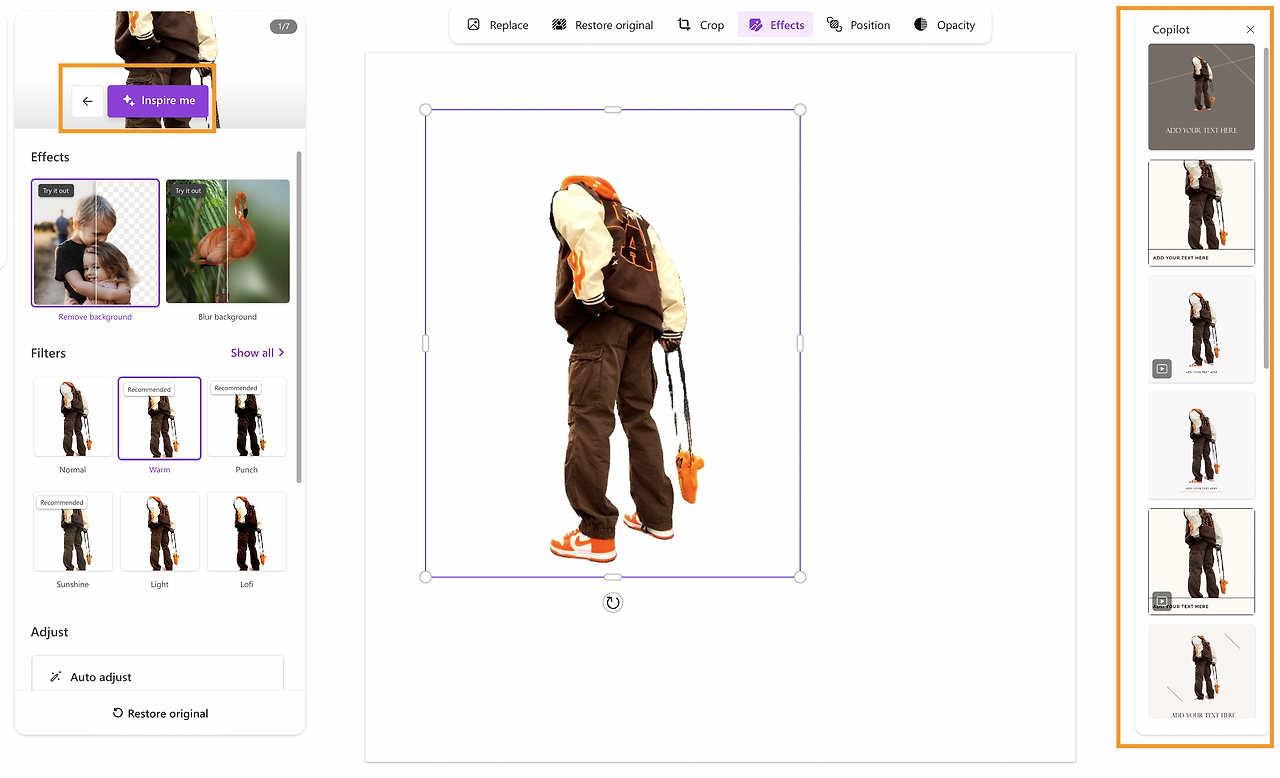
Task: Select the Effects tab in the toolbar
Action: point(776,25)
